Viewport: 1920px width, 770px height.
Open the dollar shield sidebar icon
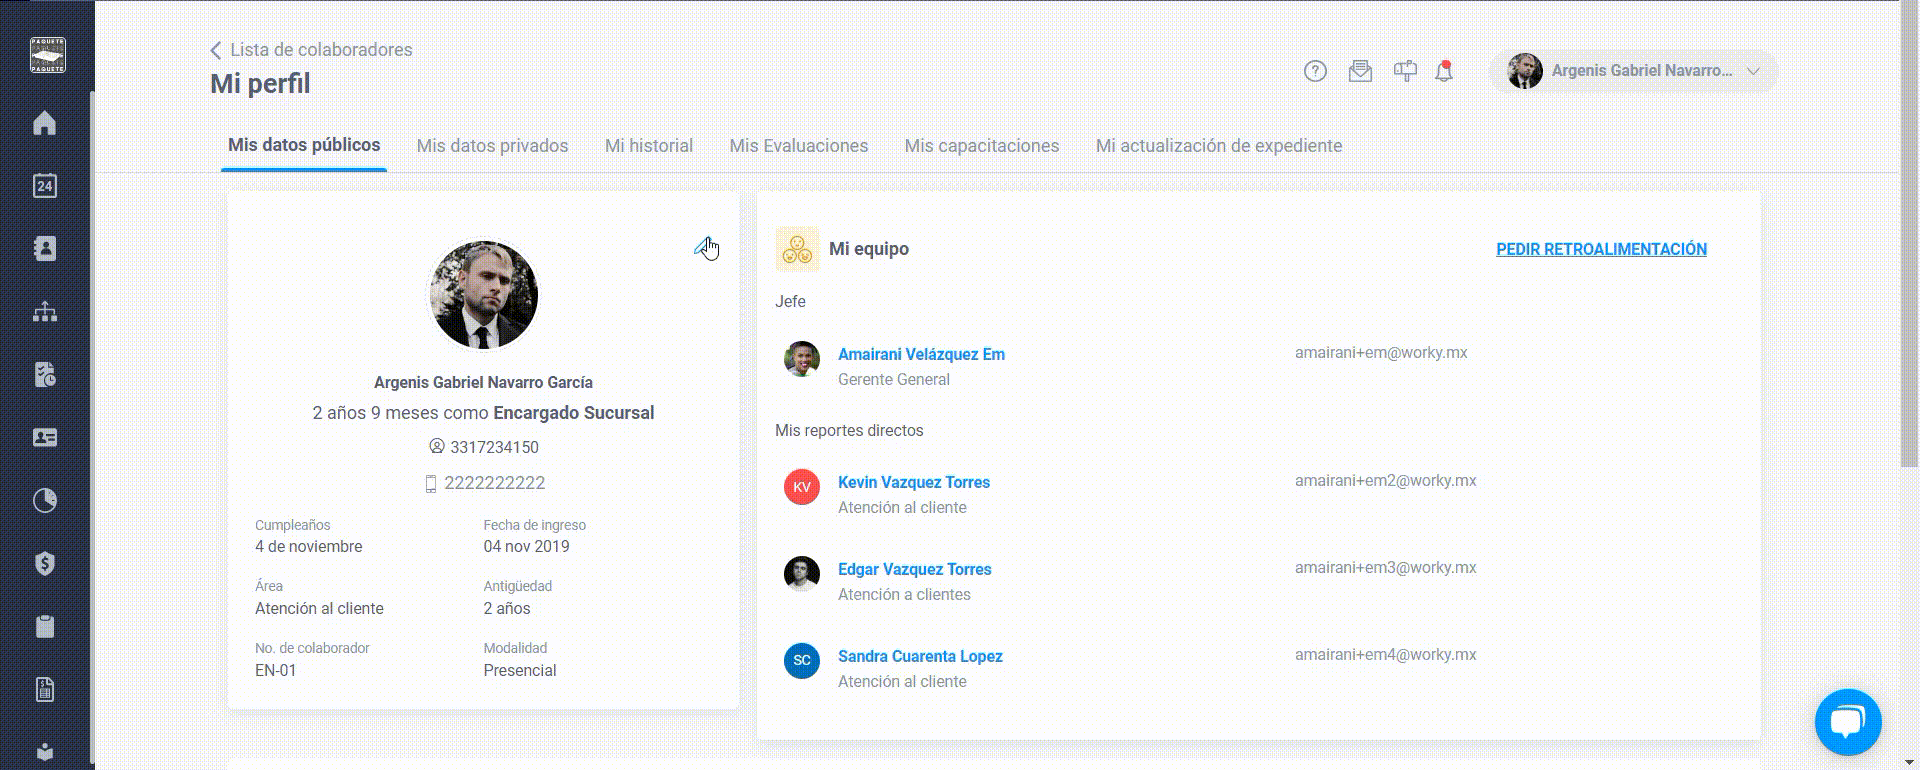point(44,564)
